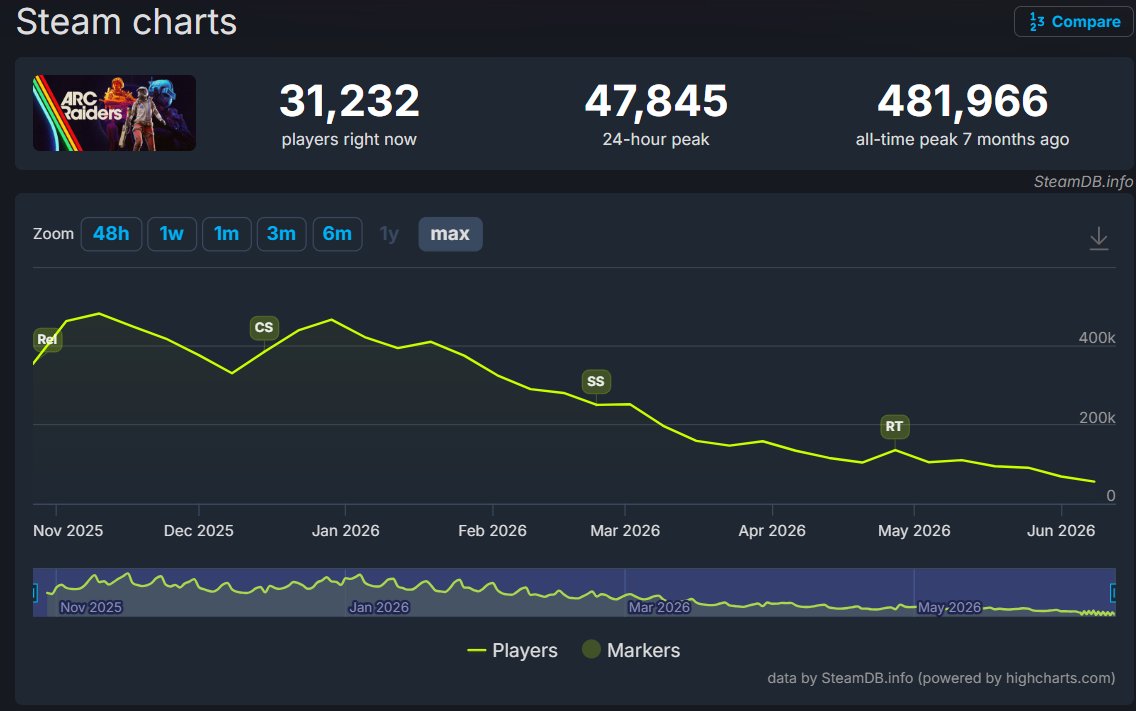Click the CS marker on chart
Screen dimensions: 1136x711
(264, 328)
